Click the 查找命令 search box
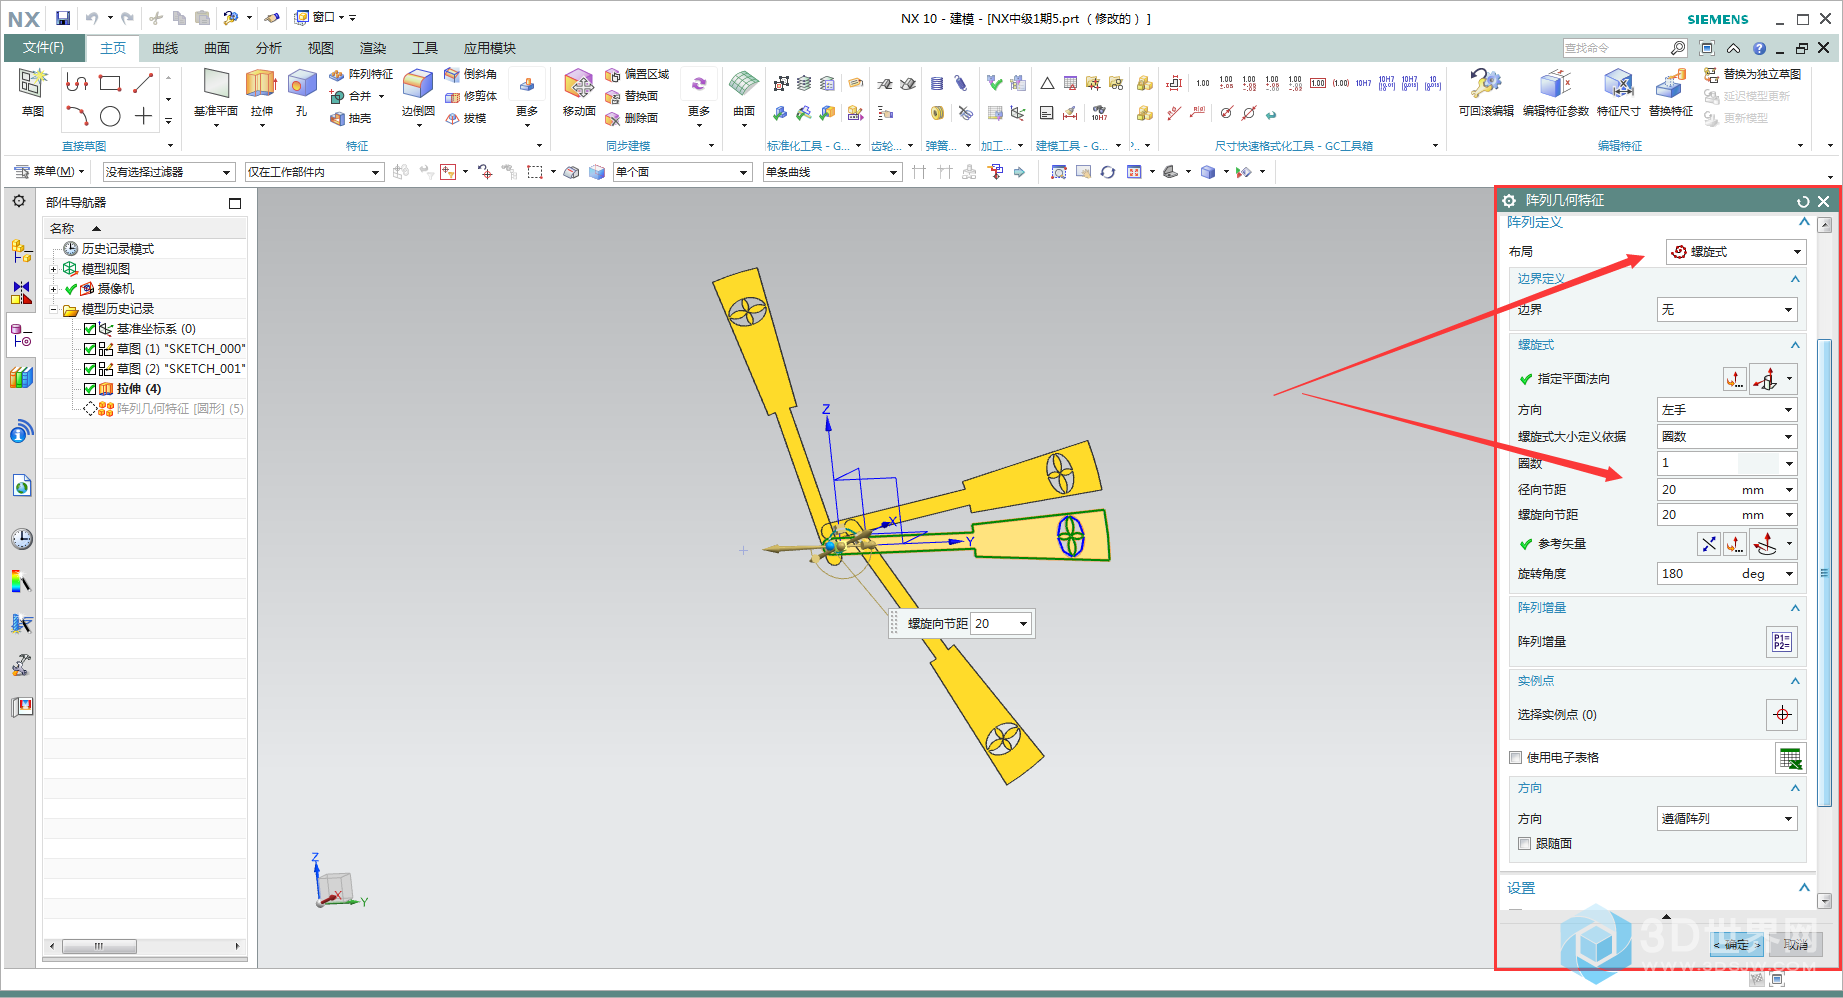Image resolution: width=1843 pixels, height=998 pixels. [1626, 48]
